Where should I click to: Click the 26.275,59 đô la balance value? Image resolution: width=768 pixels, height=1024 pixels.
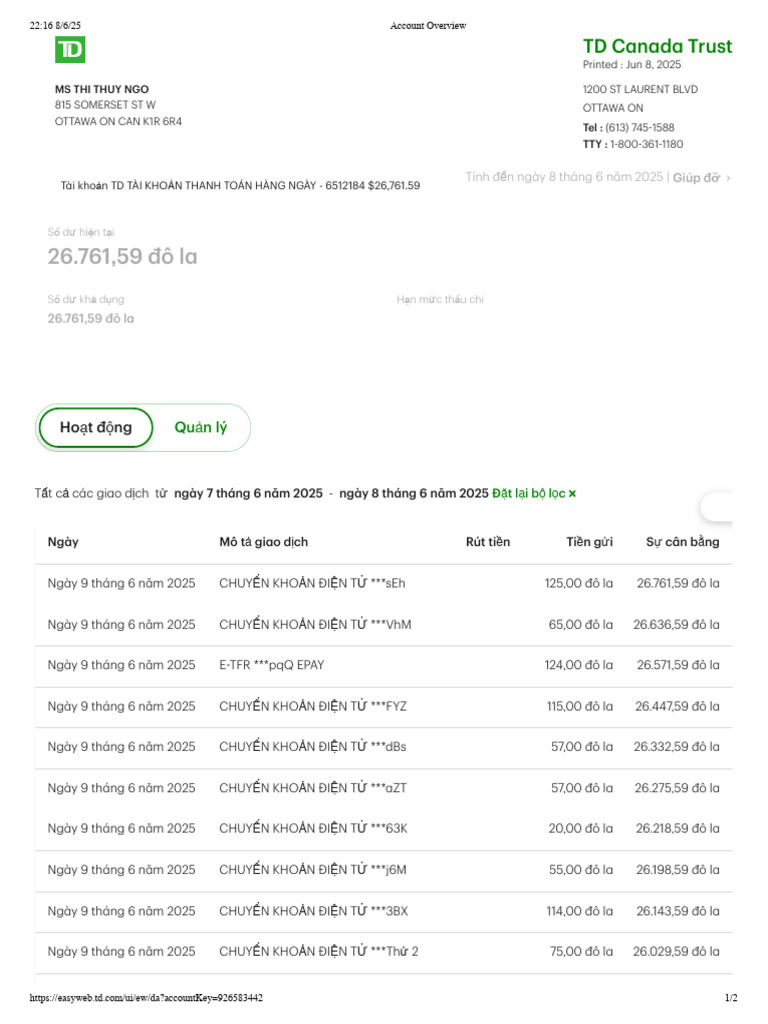pos(677,788)
